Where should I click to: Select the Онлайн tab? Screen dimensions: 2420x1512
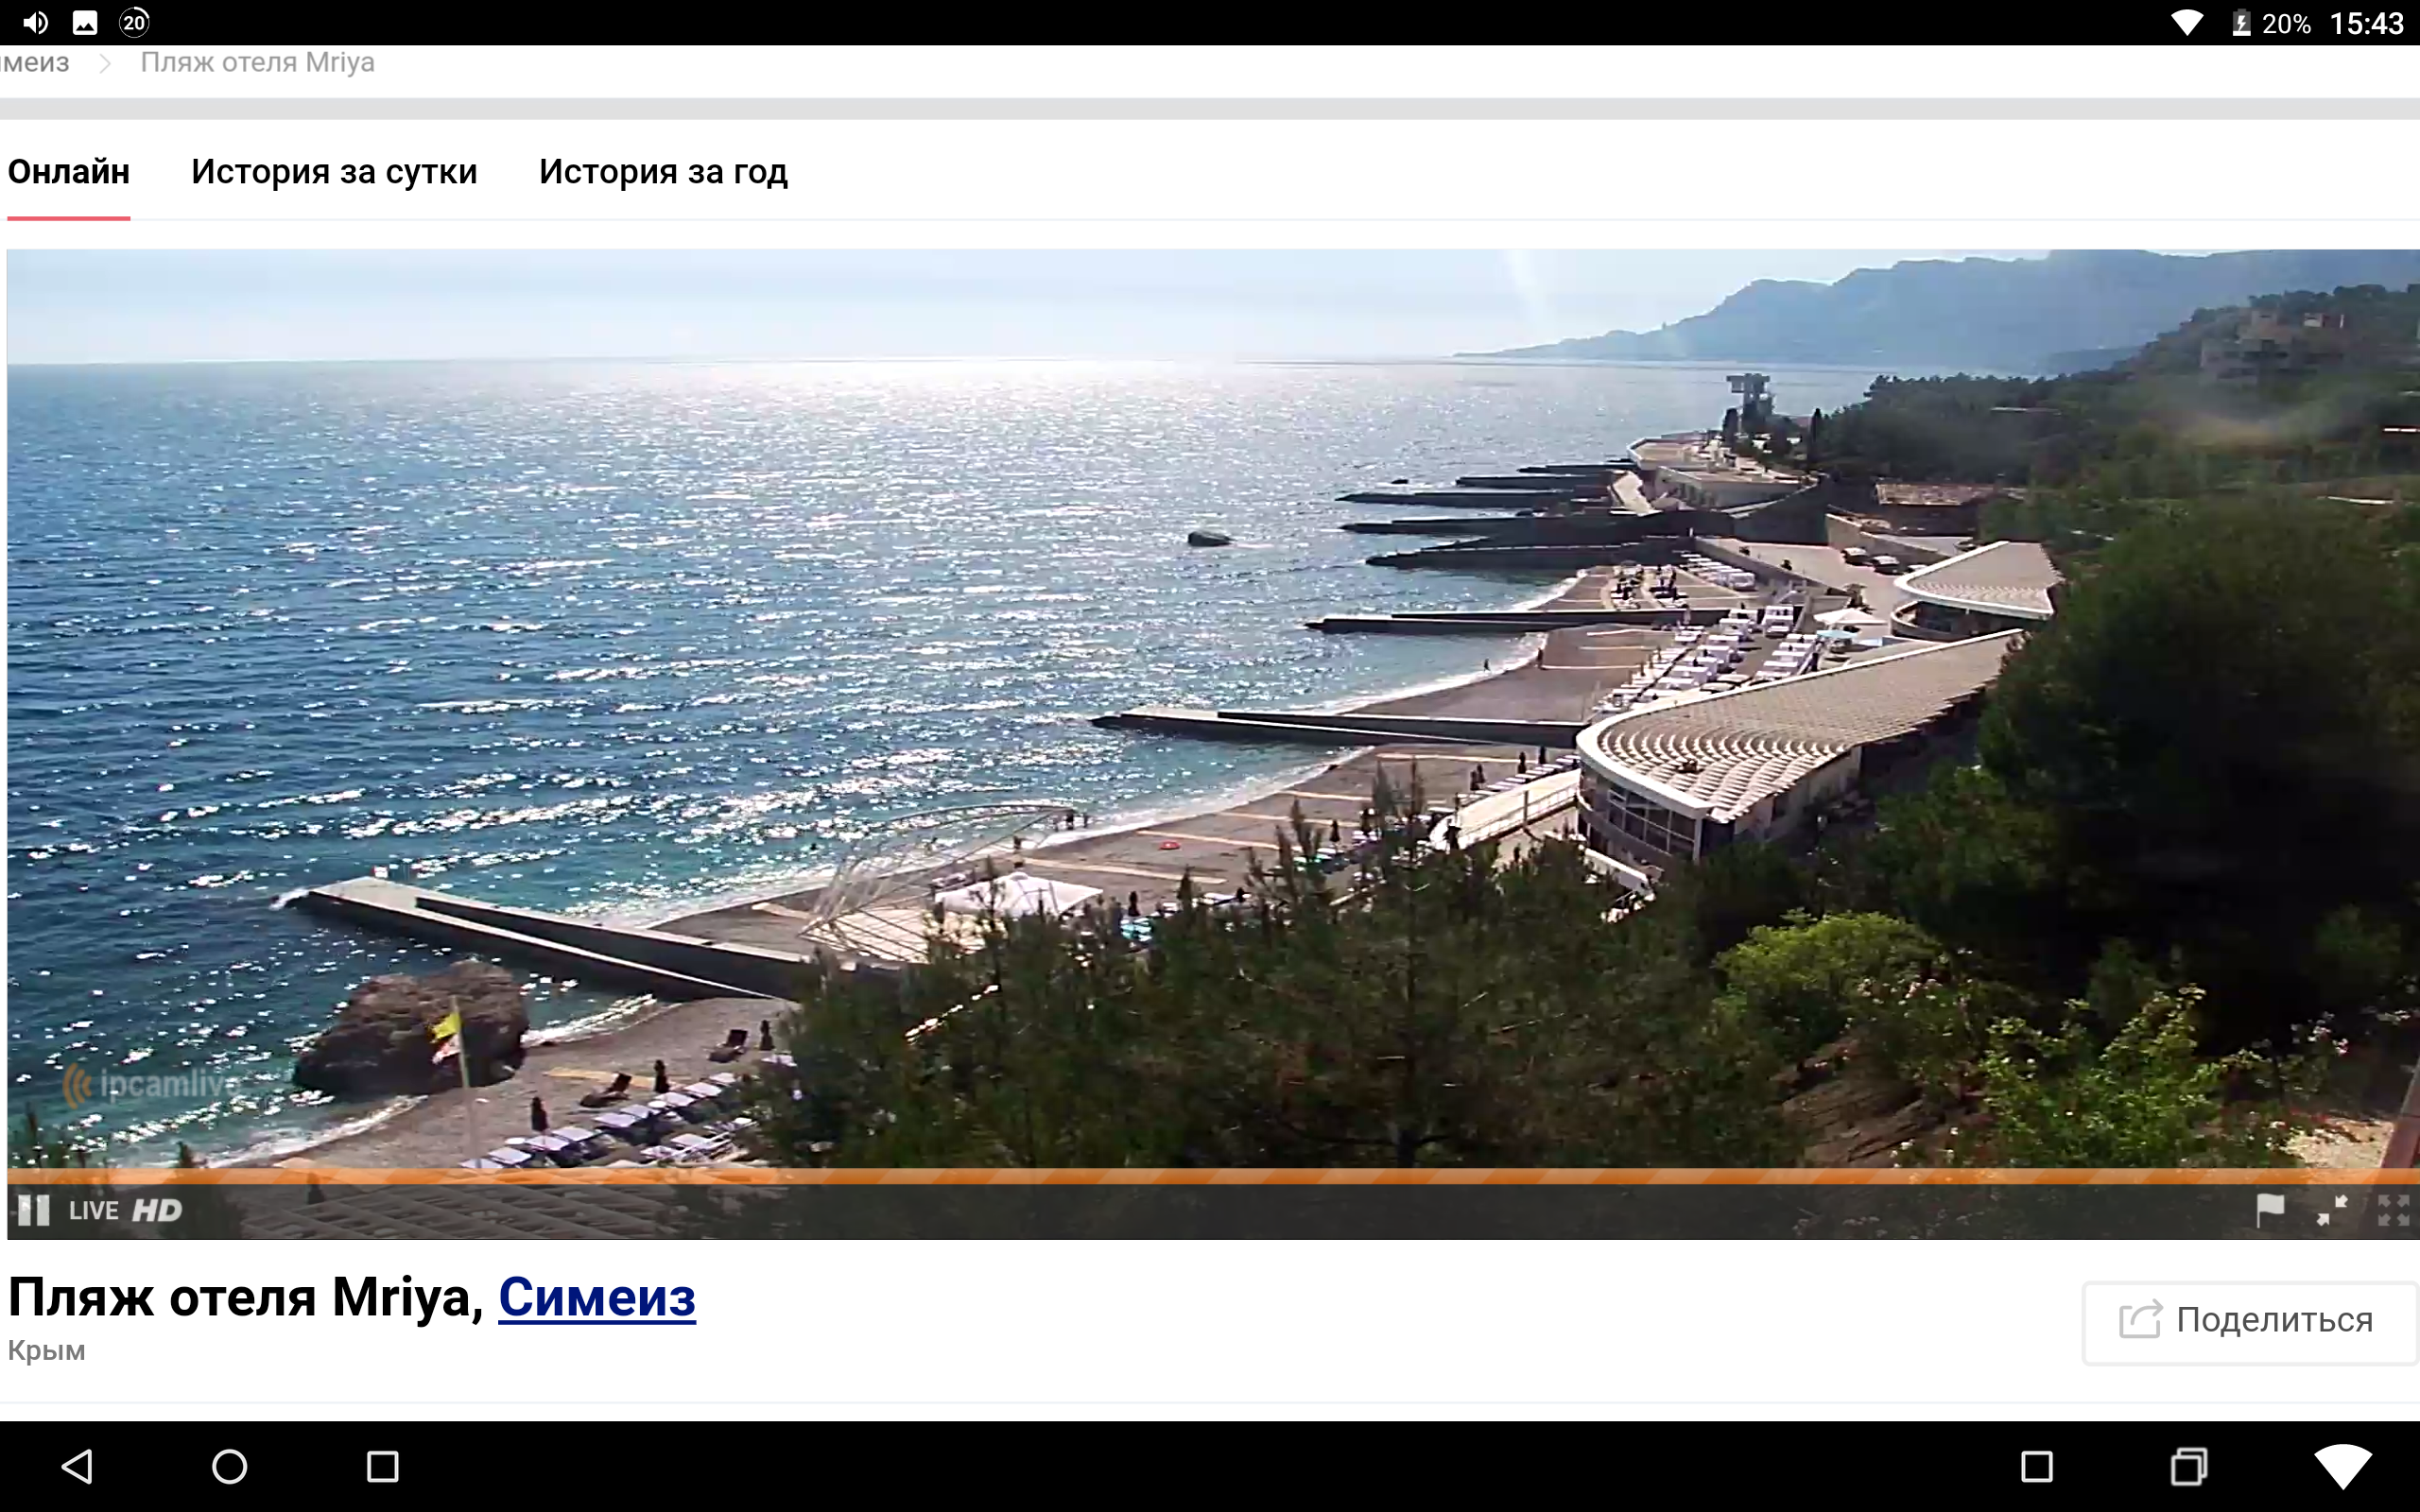[68, 172]
